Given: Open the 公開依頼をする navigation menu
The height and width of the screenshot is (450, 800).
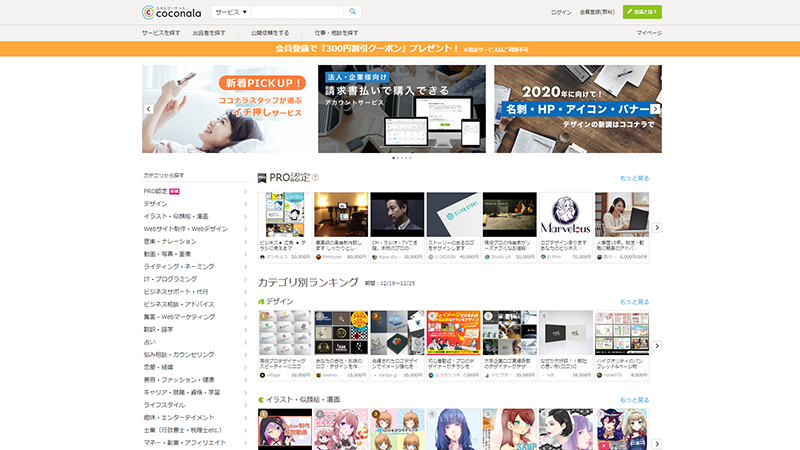Looking at the screenshot, I should click(269, 33).
